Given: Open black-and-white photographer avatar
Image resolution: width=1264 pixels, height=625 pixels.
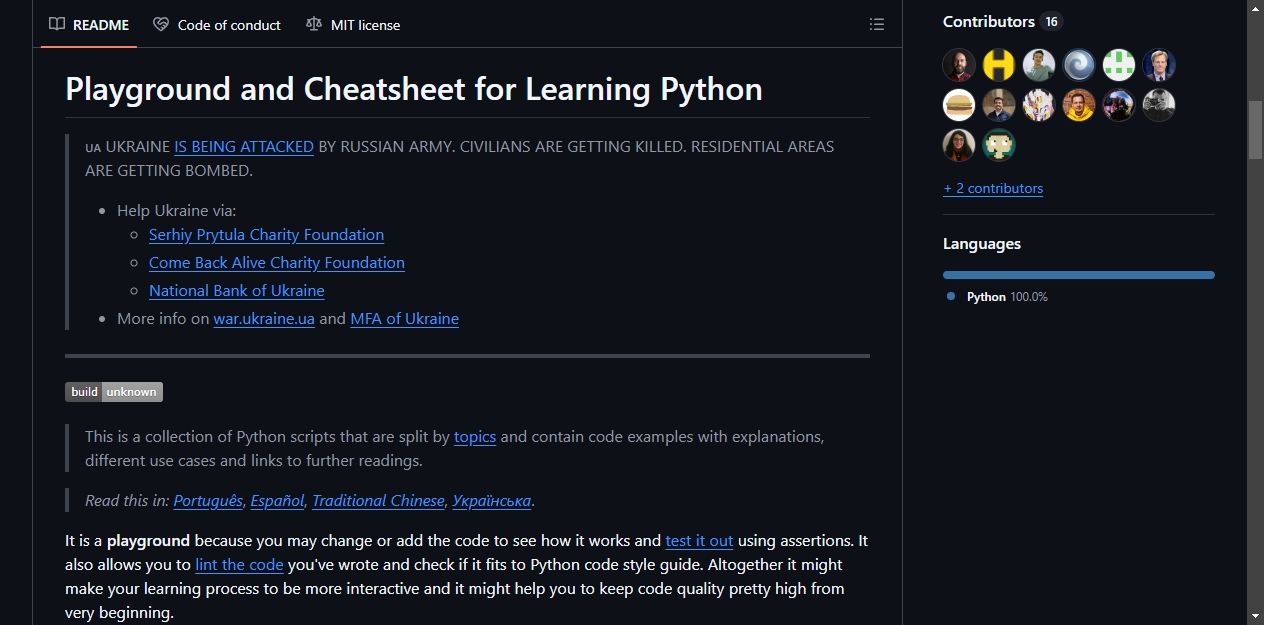Looking at the screenshot, I should click(1159, 105).
